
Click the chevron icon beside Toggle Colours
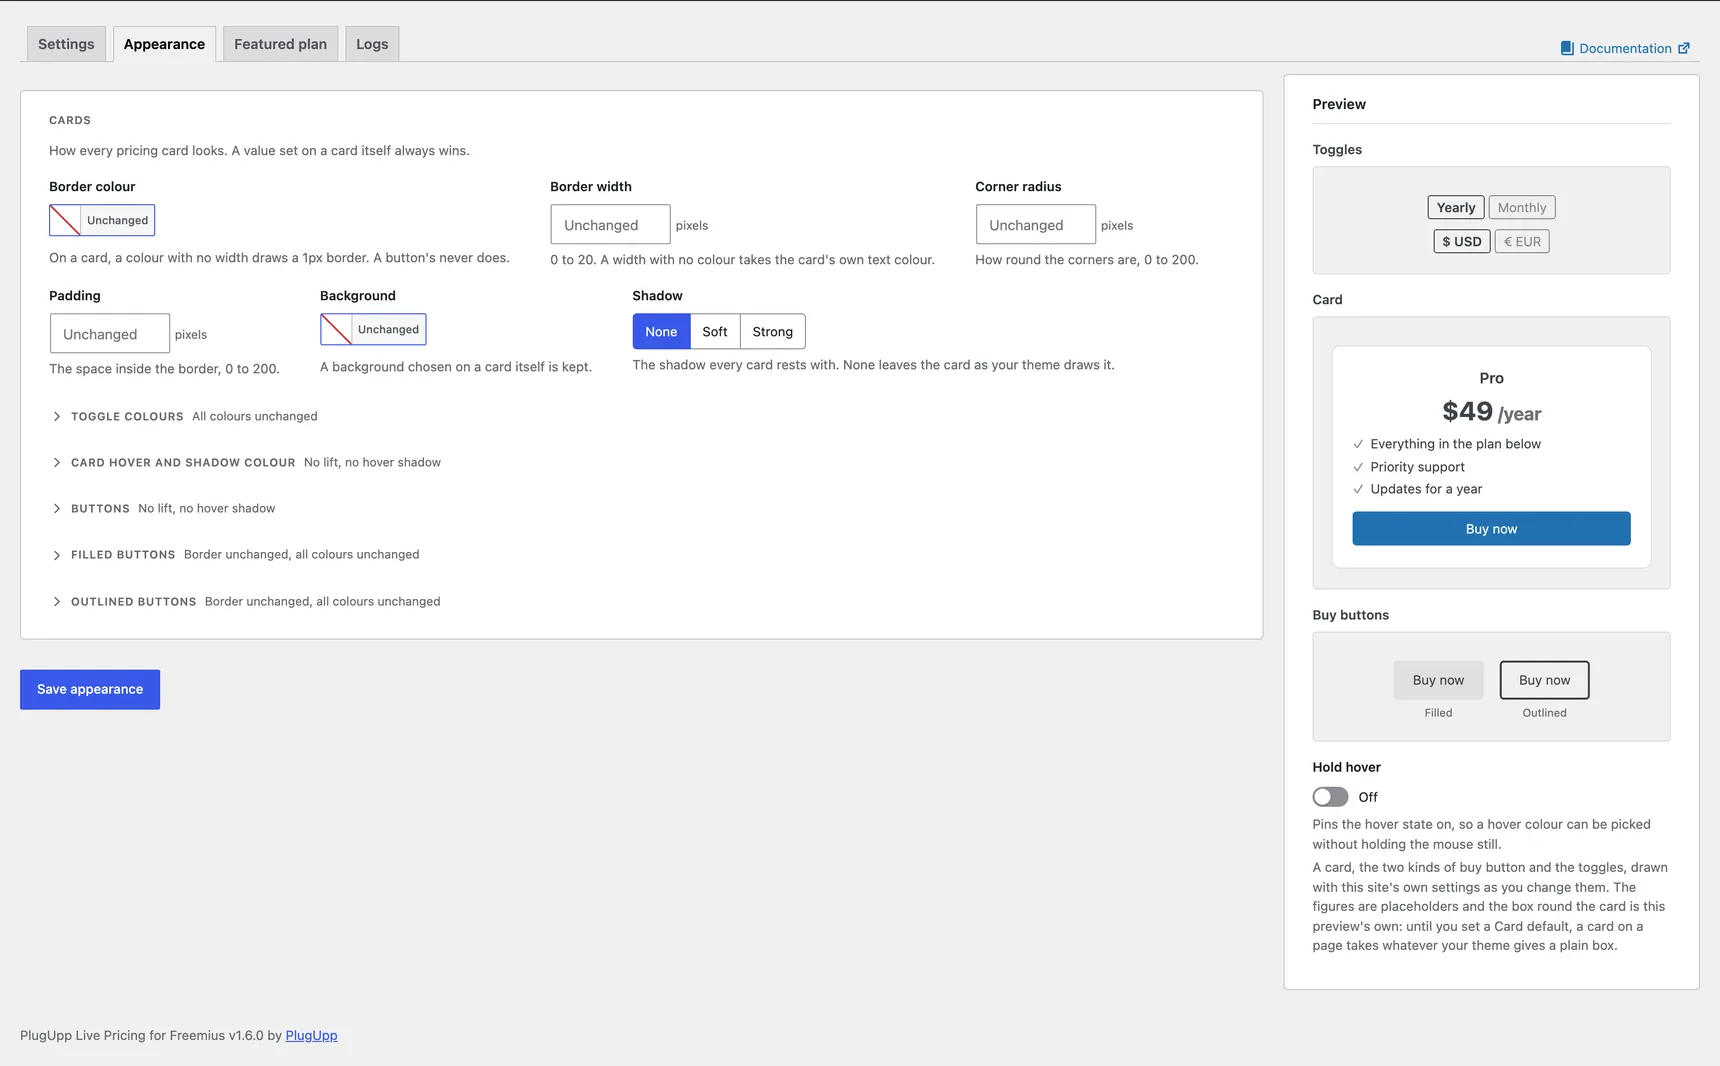[x=57, y=417]
